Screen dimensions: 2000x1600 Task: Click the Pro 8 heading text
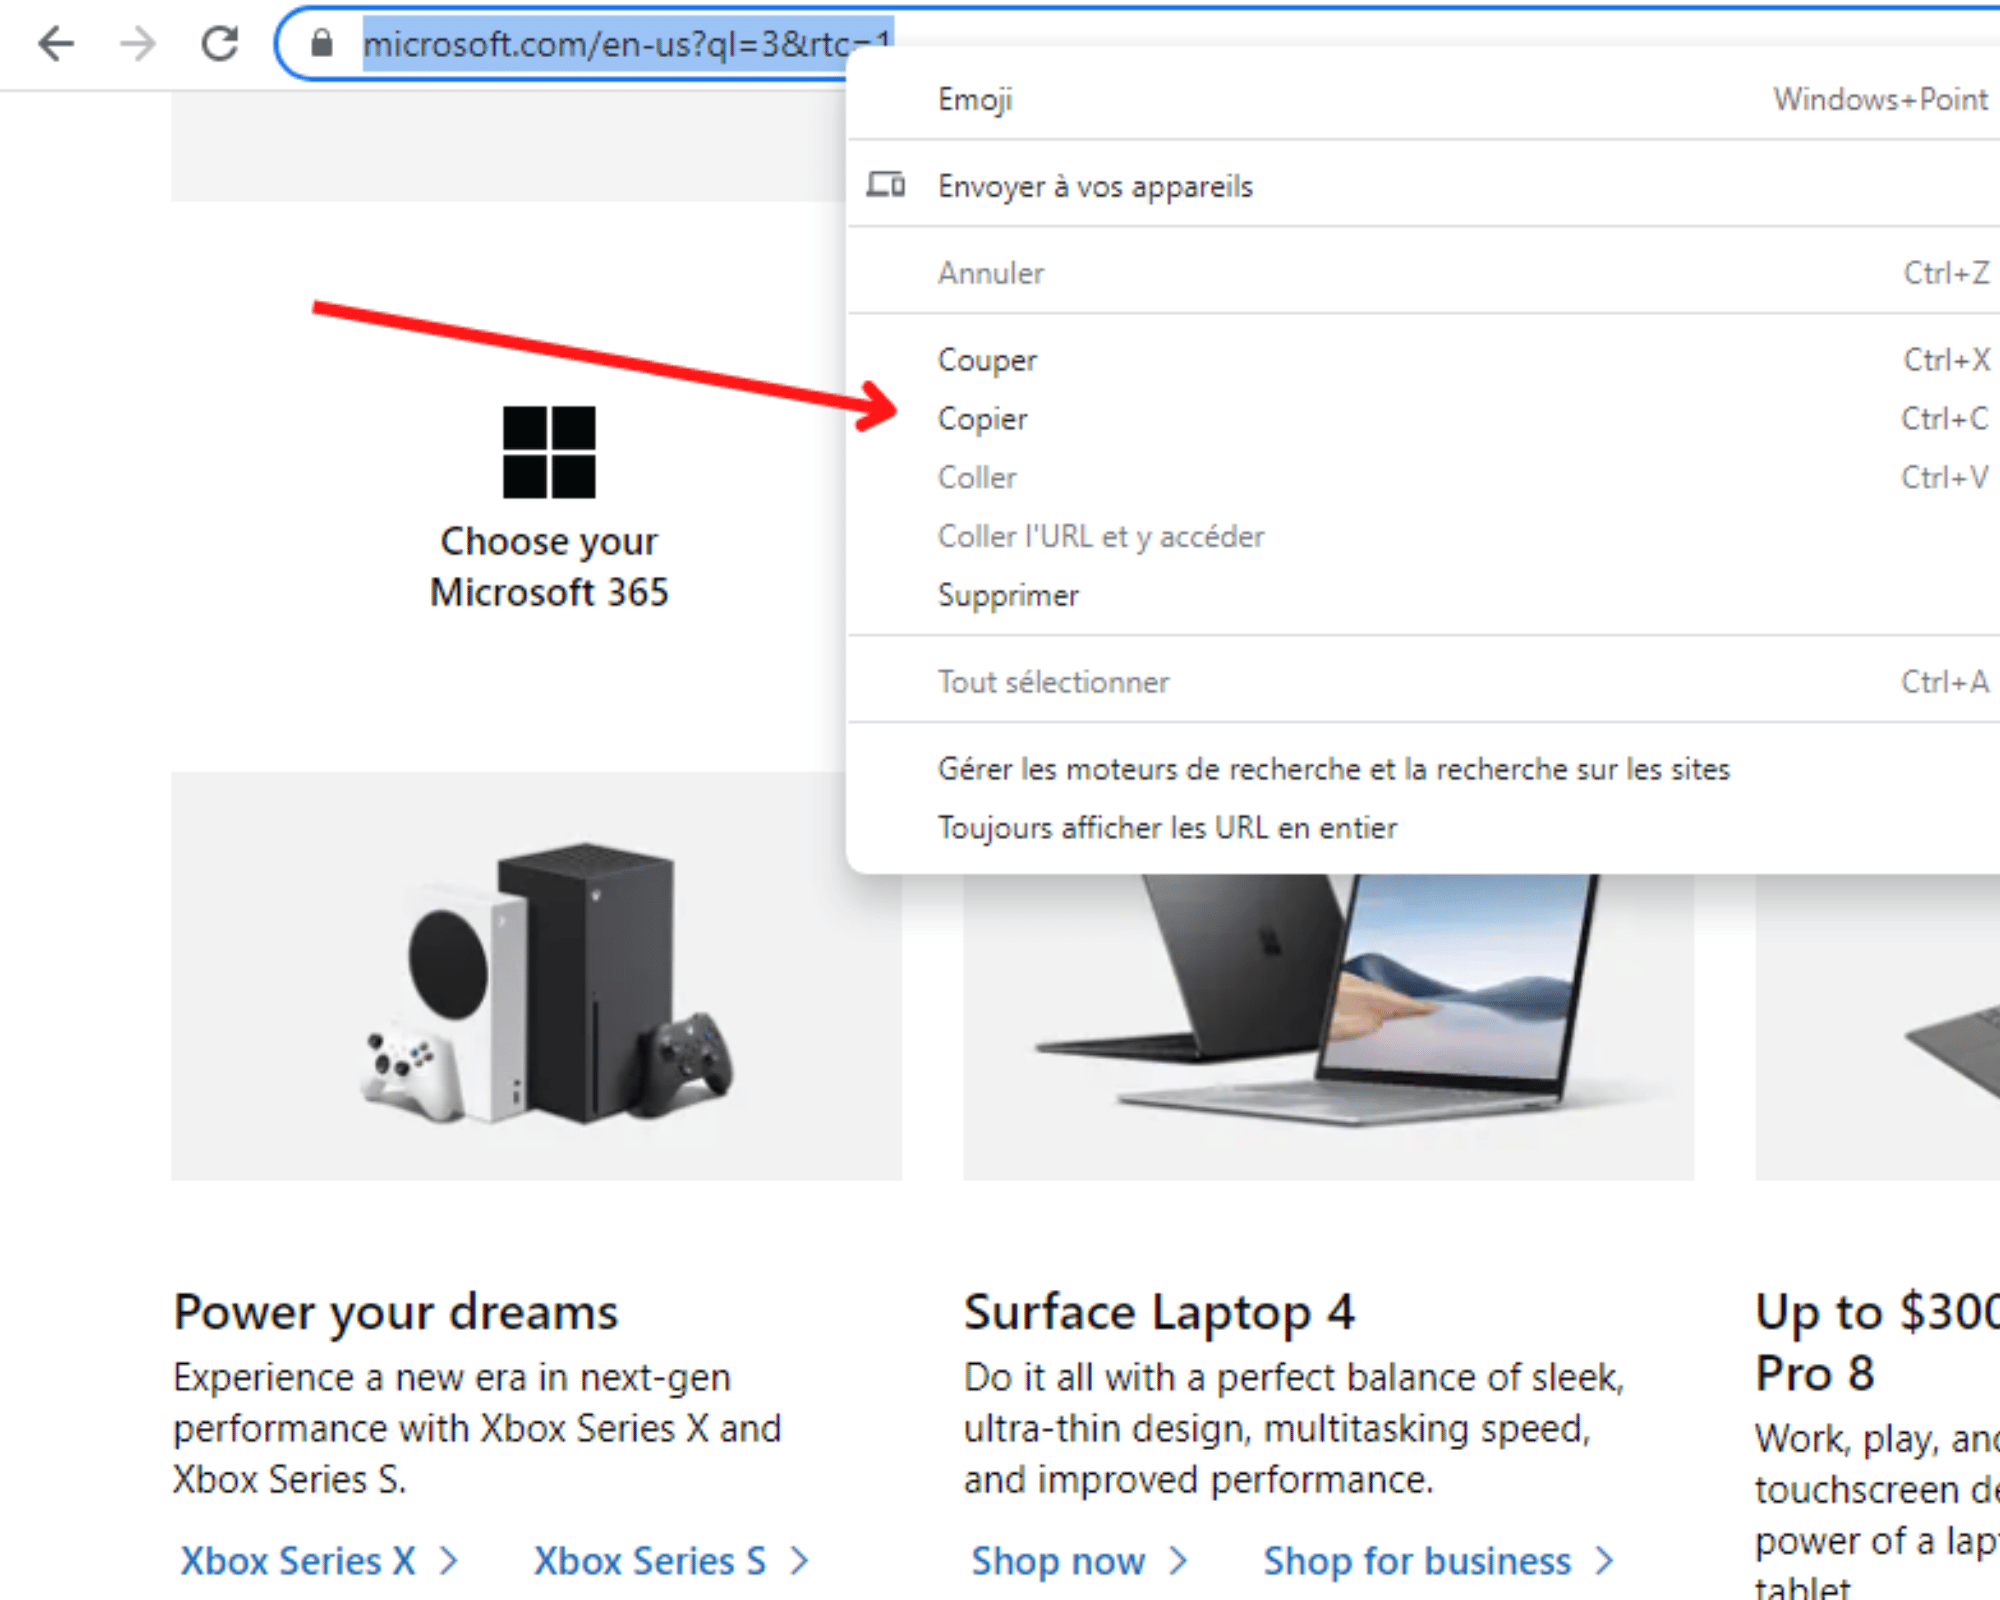(x=1815, y=1373)
